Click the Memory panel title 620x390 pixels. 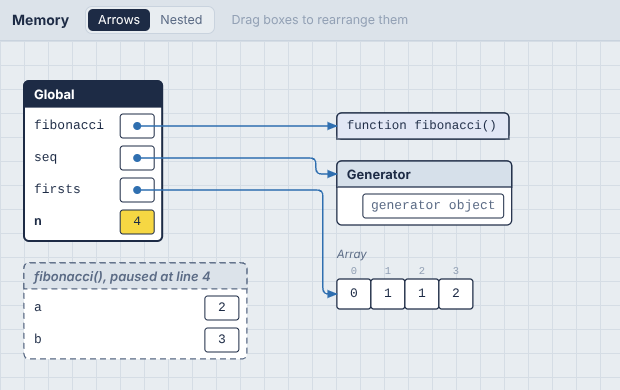40,20
